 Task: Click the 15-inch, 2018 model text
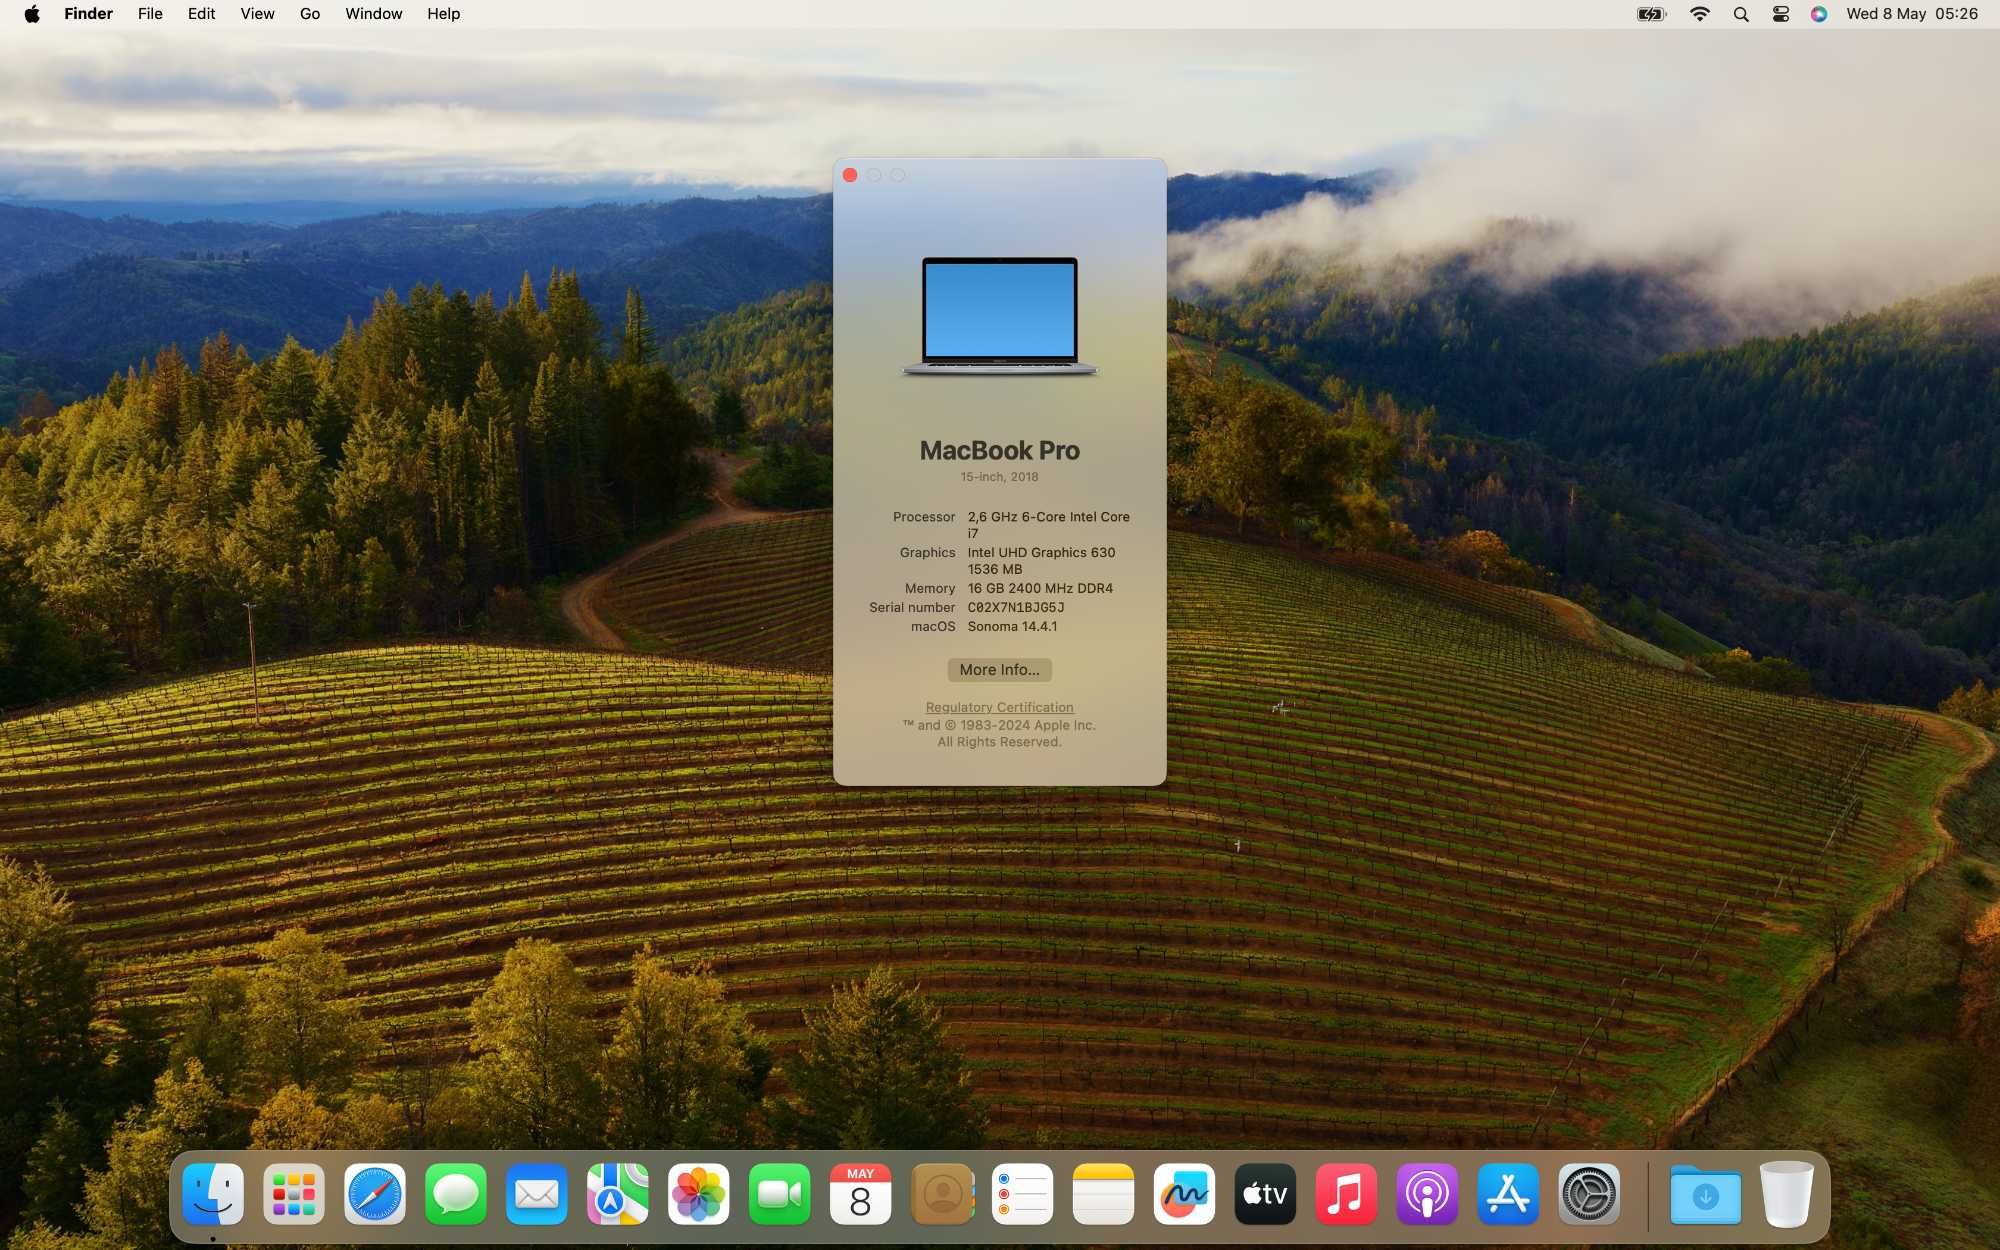pos(999,477)
